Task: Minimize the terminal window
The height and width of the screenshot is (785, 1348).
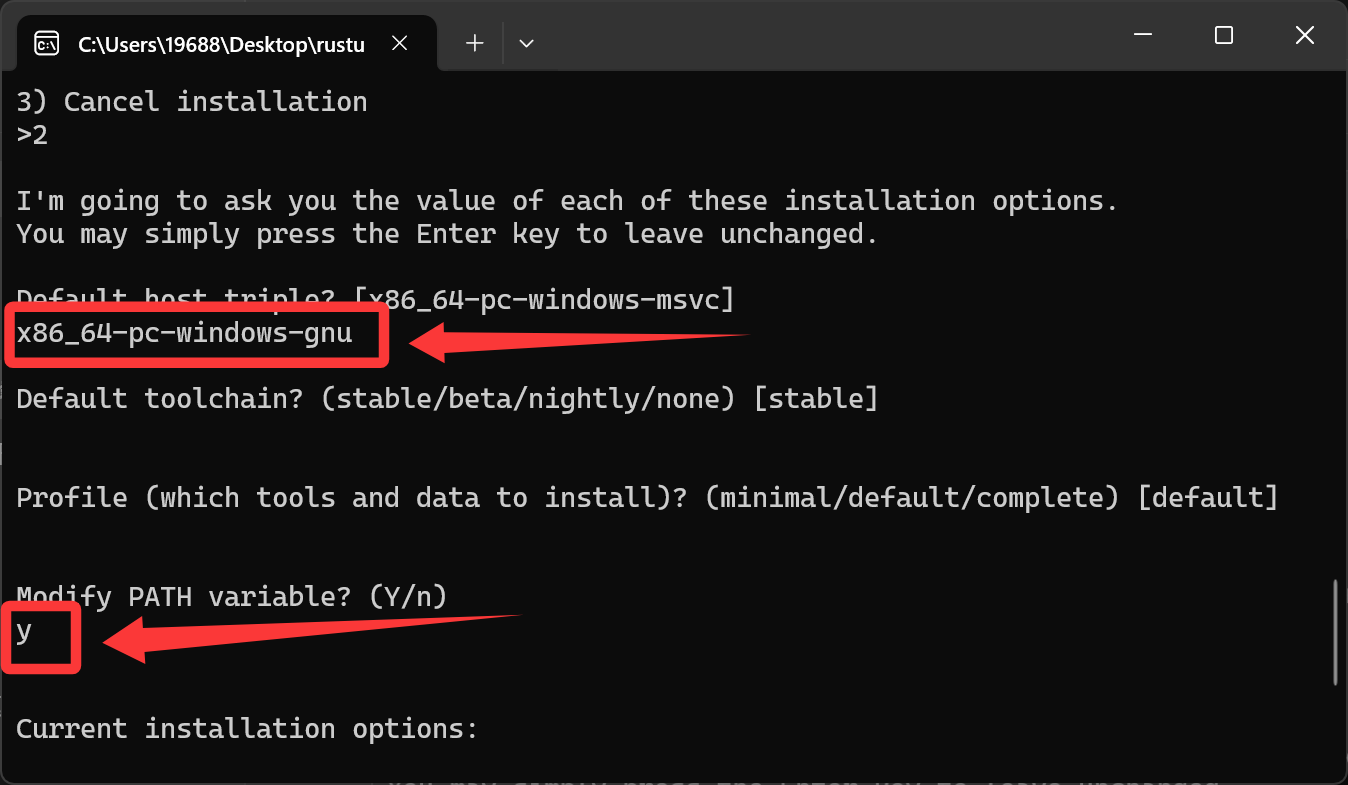Action: pyautogui.click(x=1142, y=36)
